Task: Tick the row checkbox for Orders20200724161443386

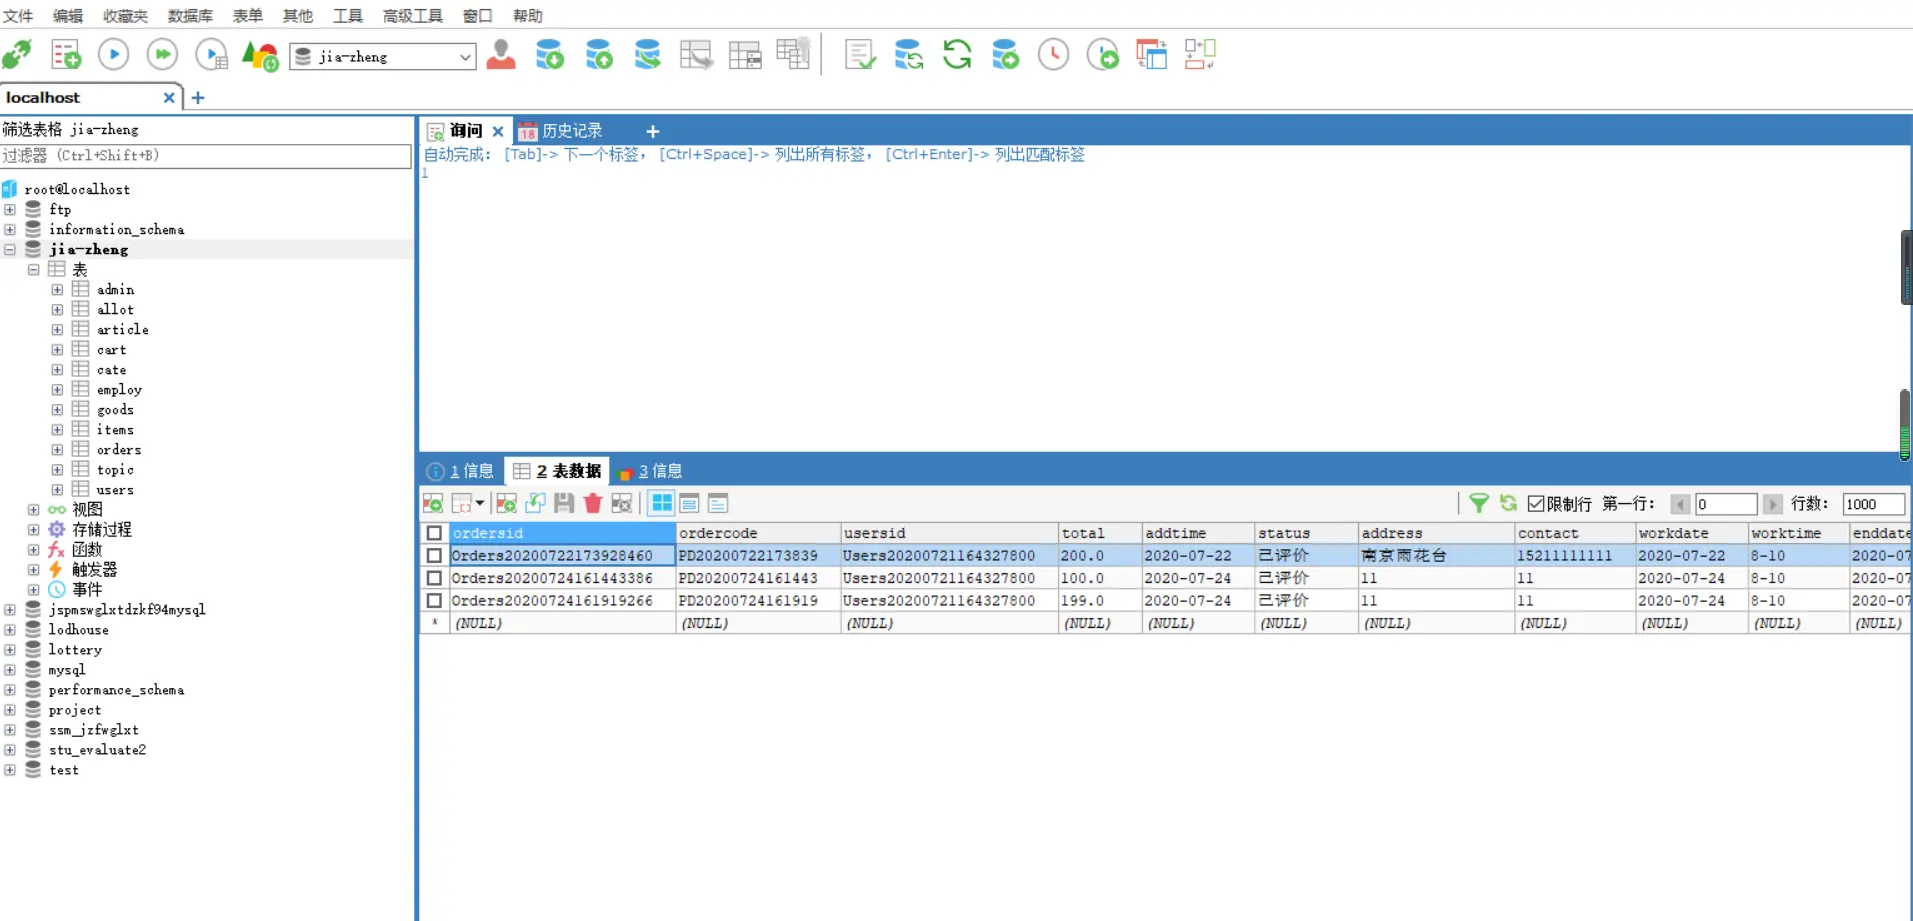Action: coord(434,578)
